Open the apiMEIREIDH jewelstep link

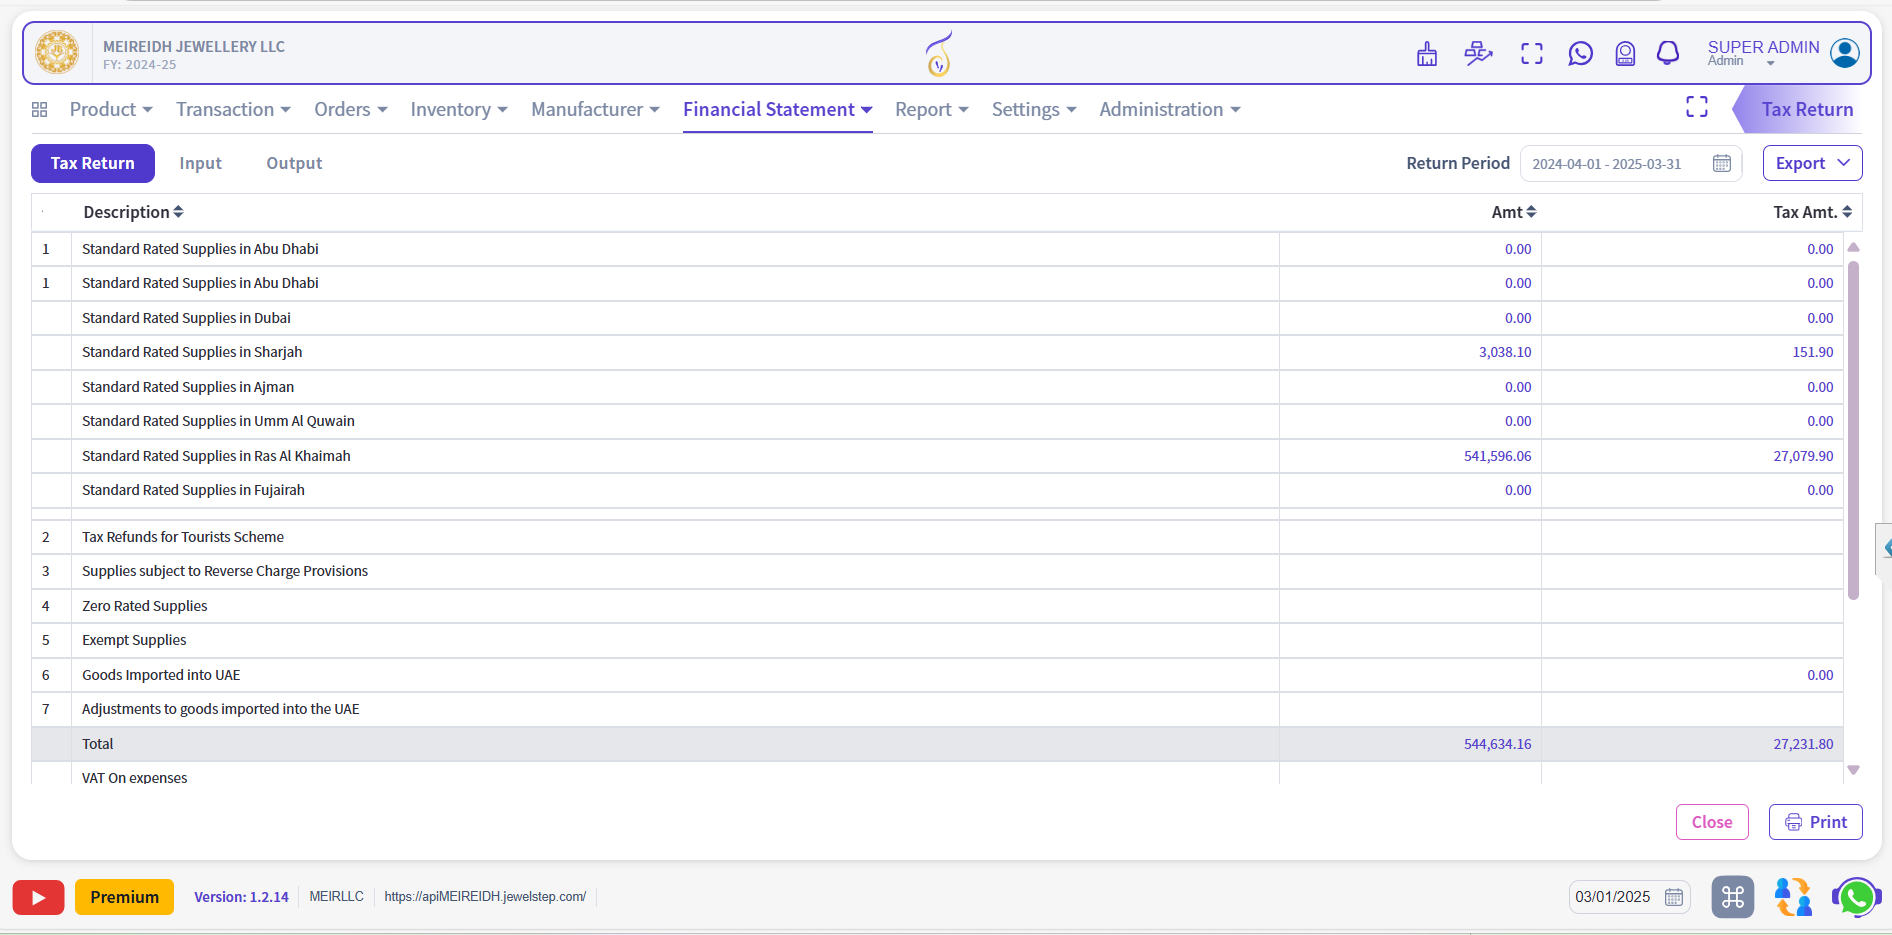(x=485, y=897)
